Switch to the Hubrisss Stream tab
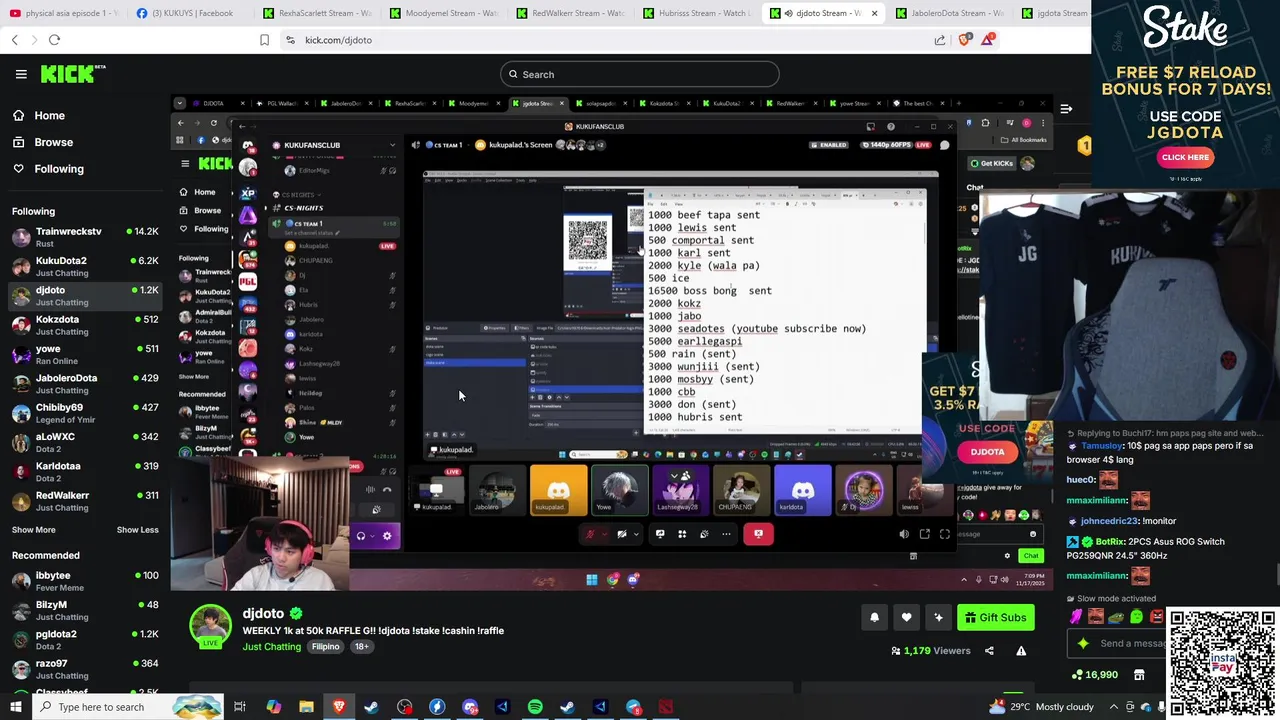1280x720 pixels. (x=698, y=13)
